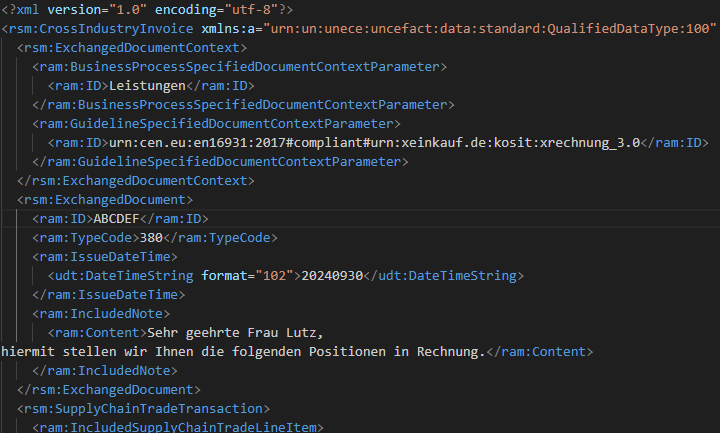Click the QualifiedDataType:100 namespace URI string
The width and height of the screenshot is (720, 433).
tap(489, 29)
